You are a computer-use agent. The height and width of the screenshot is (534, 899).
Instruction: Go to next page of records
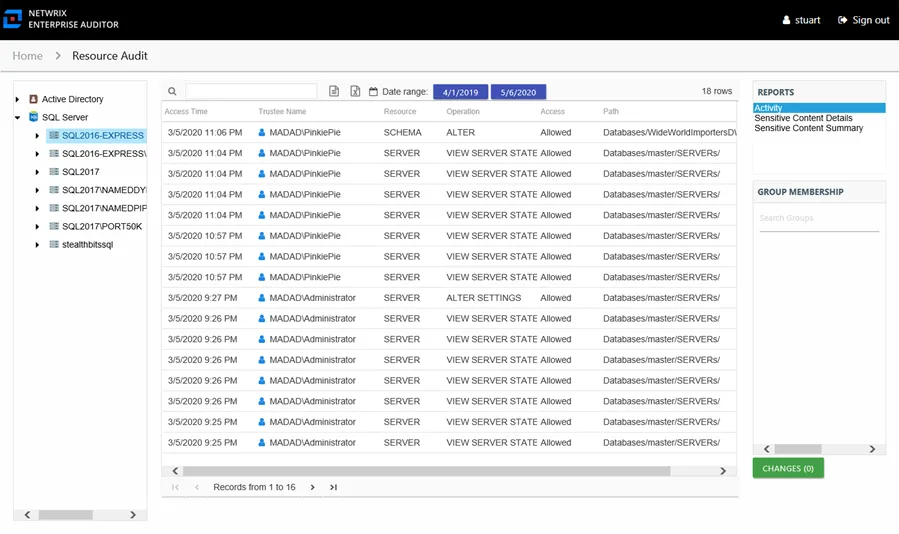(312, 487)
